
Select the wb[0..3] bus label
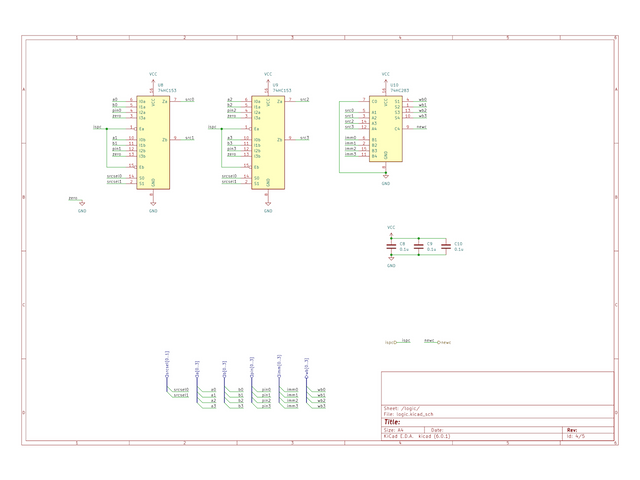306,368
